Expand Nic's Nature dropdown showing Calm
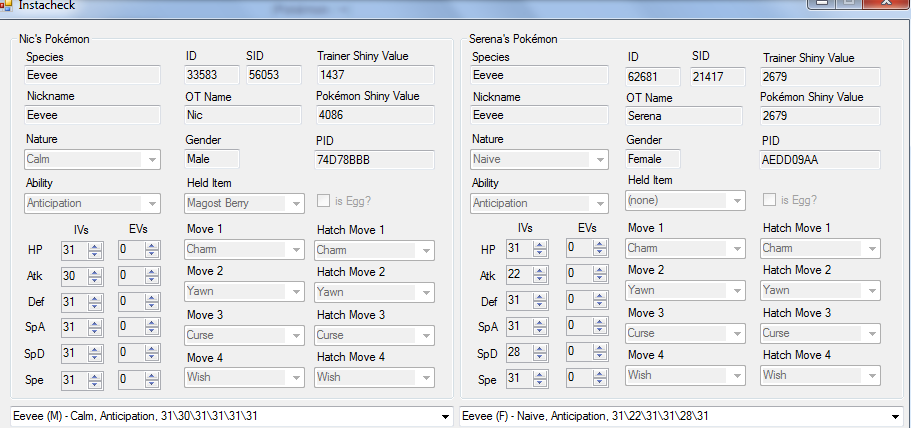 92,159
